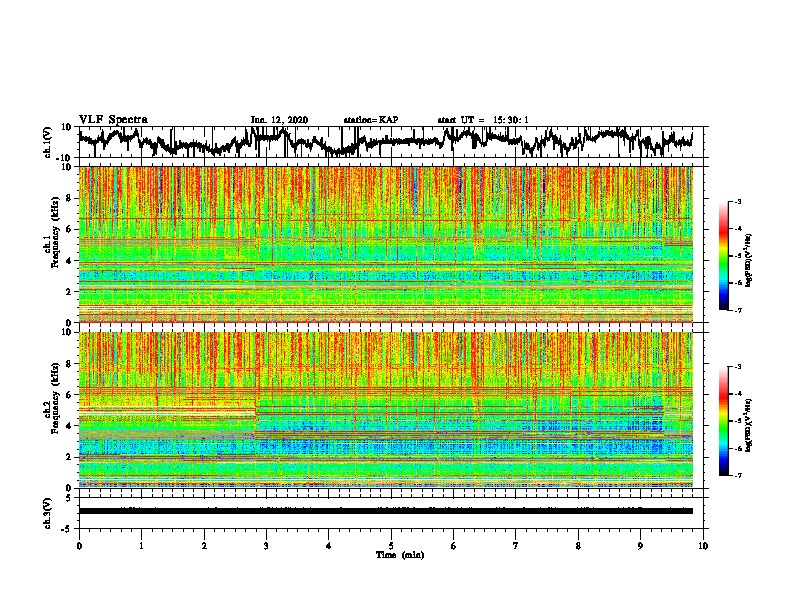Click the "4" kHz tick on ch.1 frequency axis
792x612 pixels.
pyautogui.click(x=69, y=261)
